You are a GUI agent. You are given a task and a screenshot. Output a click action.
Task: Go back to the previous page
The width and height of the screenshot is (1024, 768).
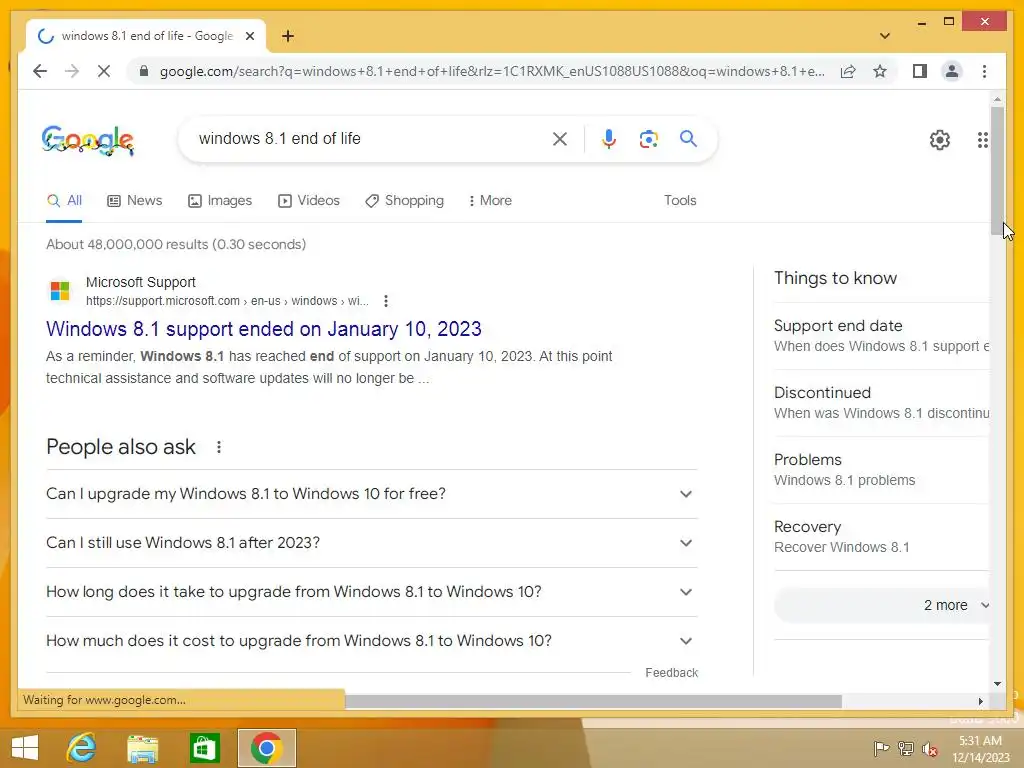40,71
